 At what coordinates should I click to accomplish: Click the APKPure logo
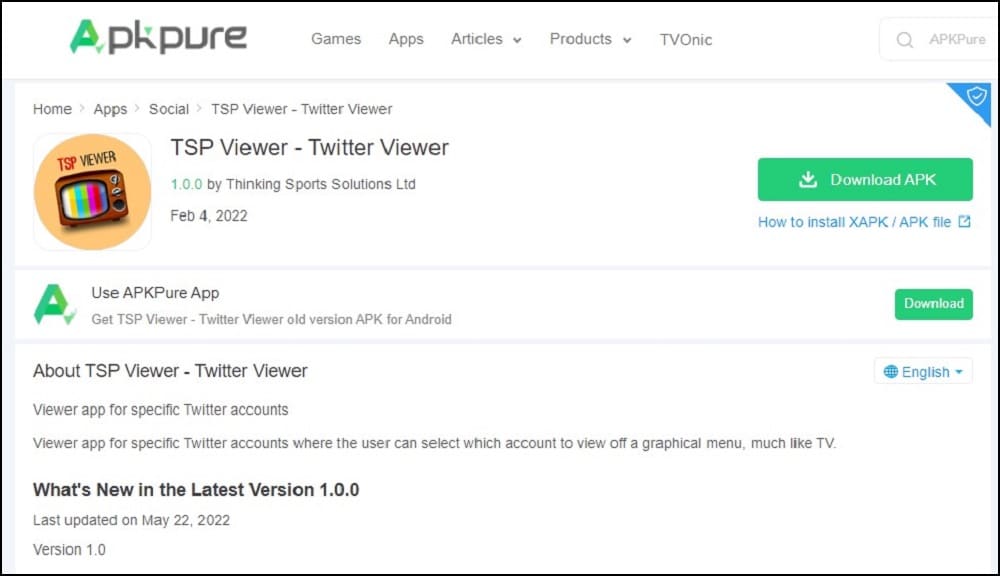(158, 37)
